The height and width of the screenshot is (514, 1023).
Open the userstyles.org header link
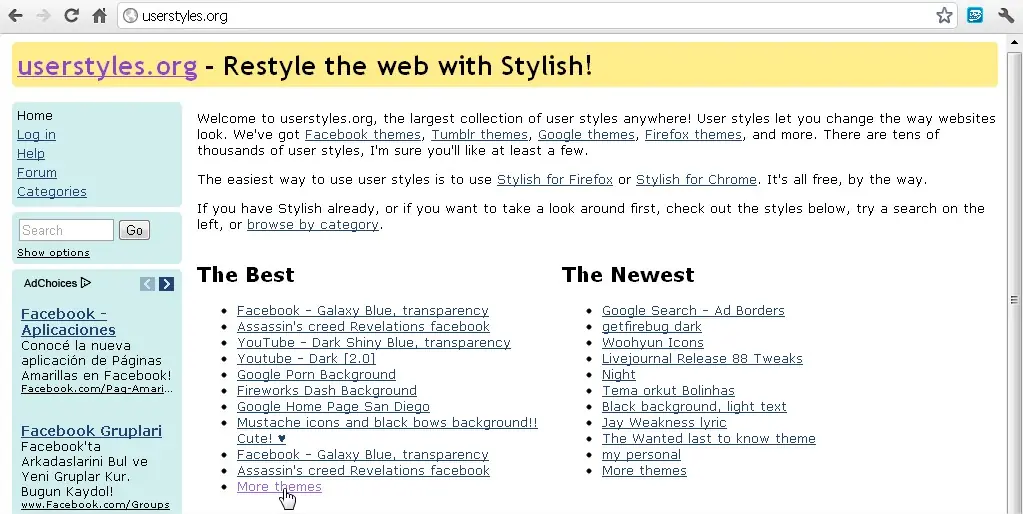(107, 66)
